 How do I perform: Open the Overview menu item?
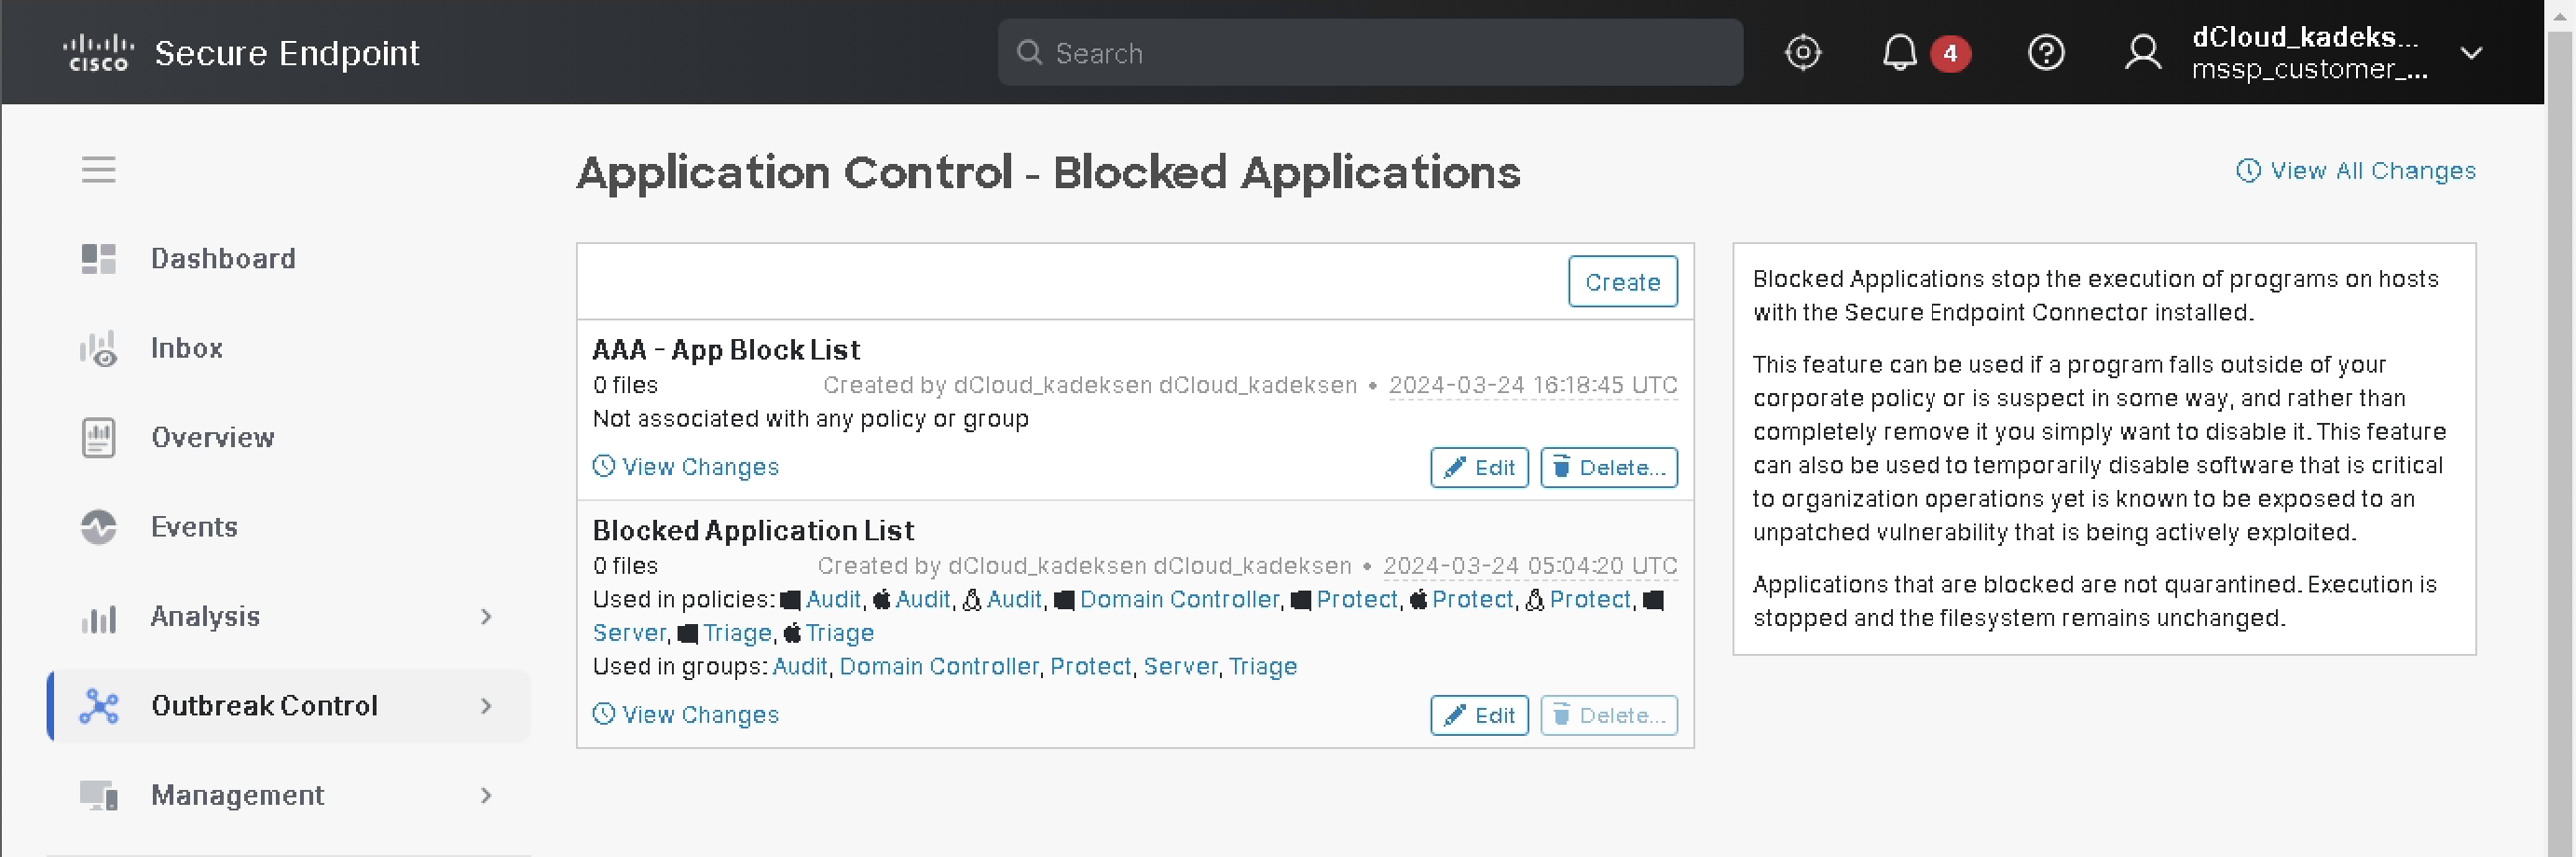pos(212,438)
